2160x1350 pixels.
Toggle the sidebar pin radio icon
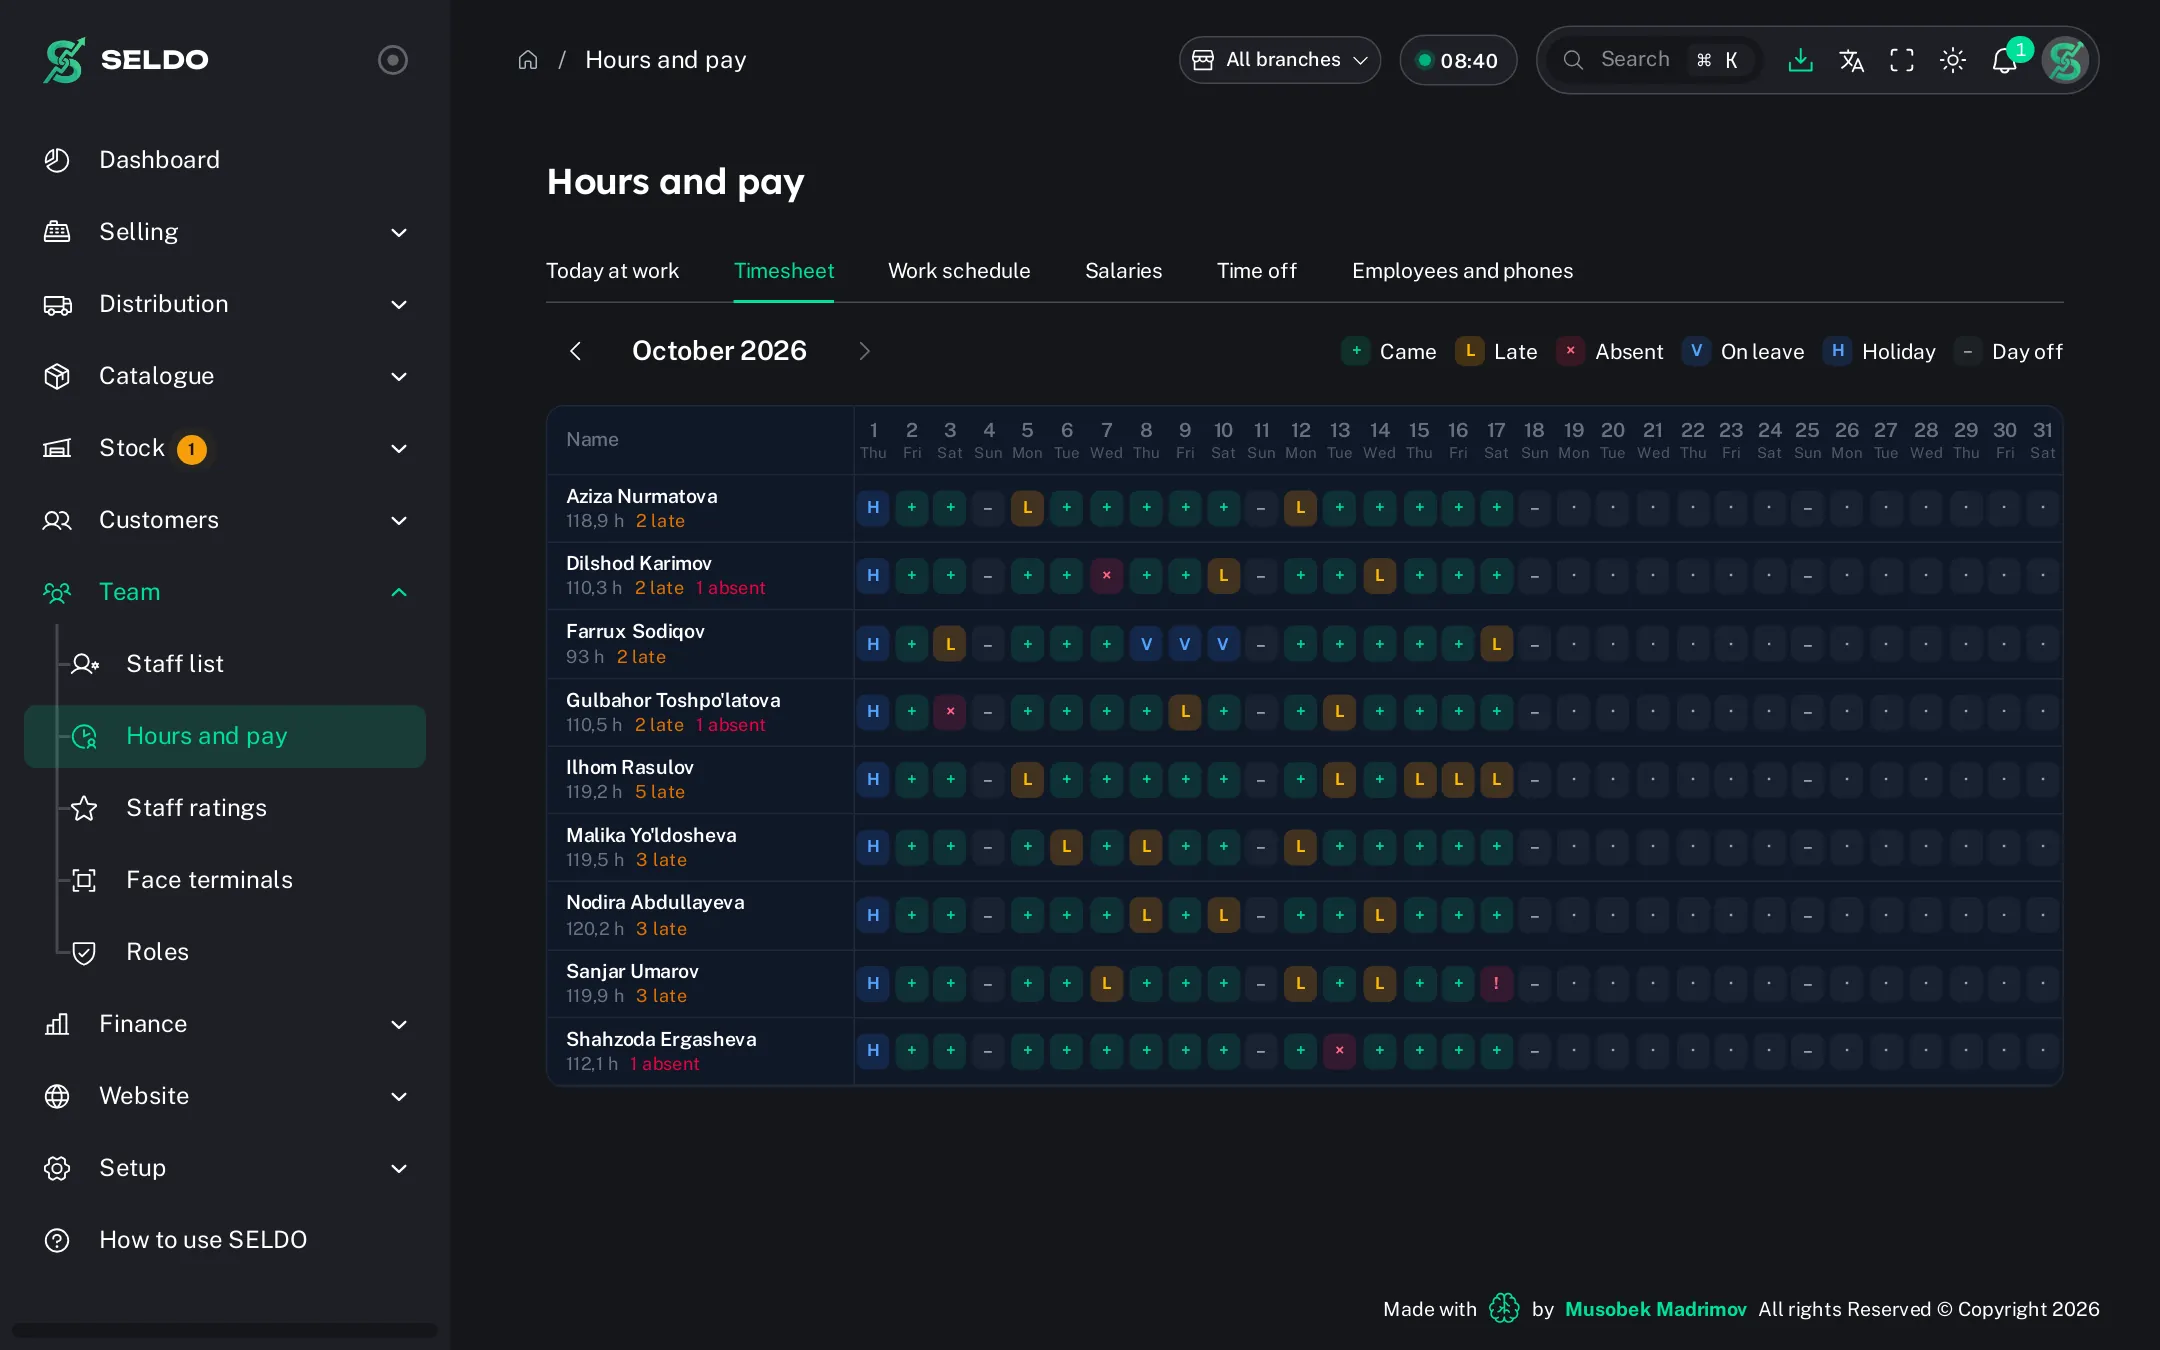[392, 60]
